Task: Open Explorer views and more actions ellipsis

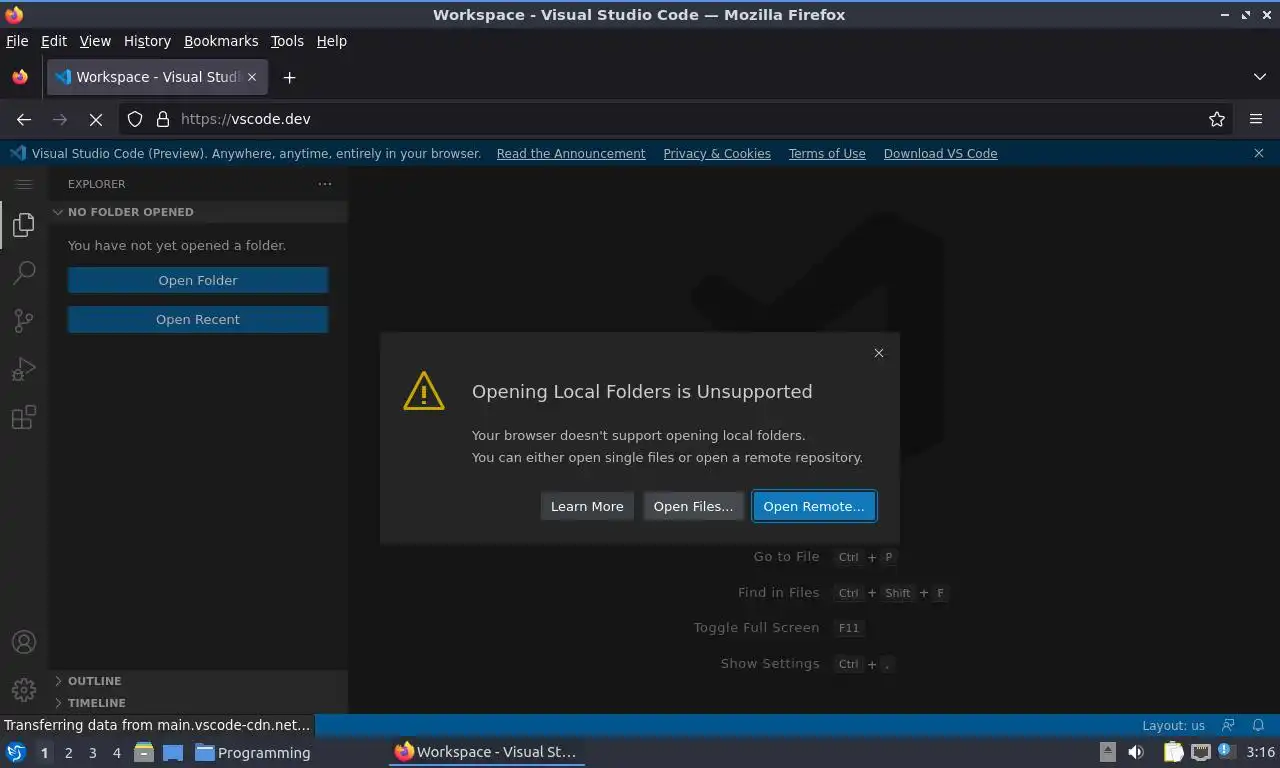Action: (x=325, y=184)
